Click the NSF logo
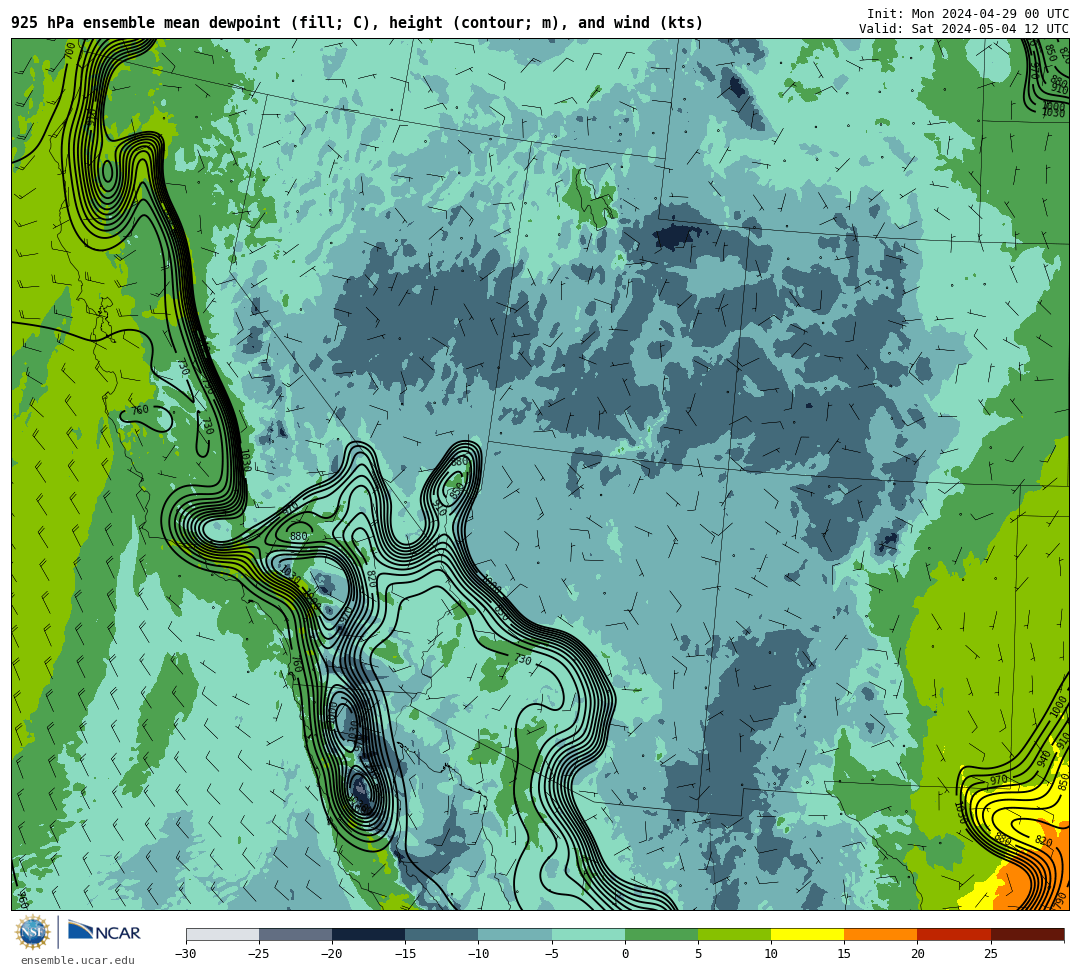This screenshot has height=973, width=1080. (x=32, y=932)
